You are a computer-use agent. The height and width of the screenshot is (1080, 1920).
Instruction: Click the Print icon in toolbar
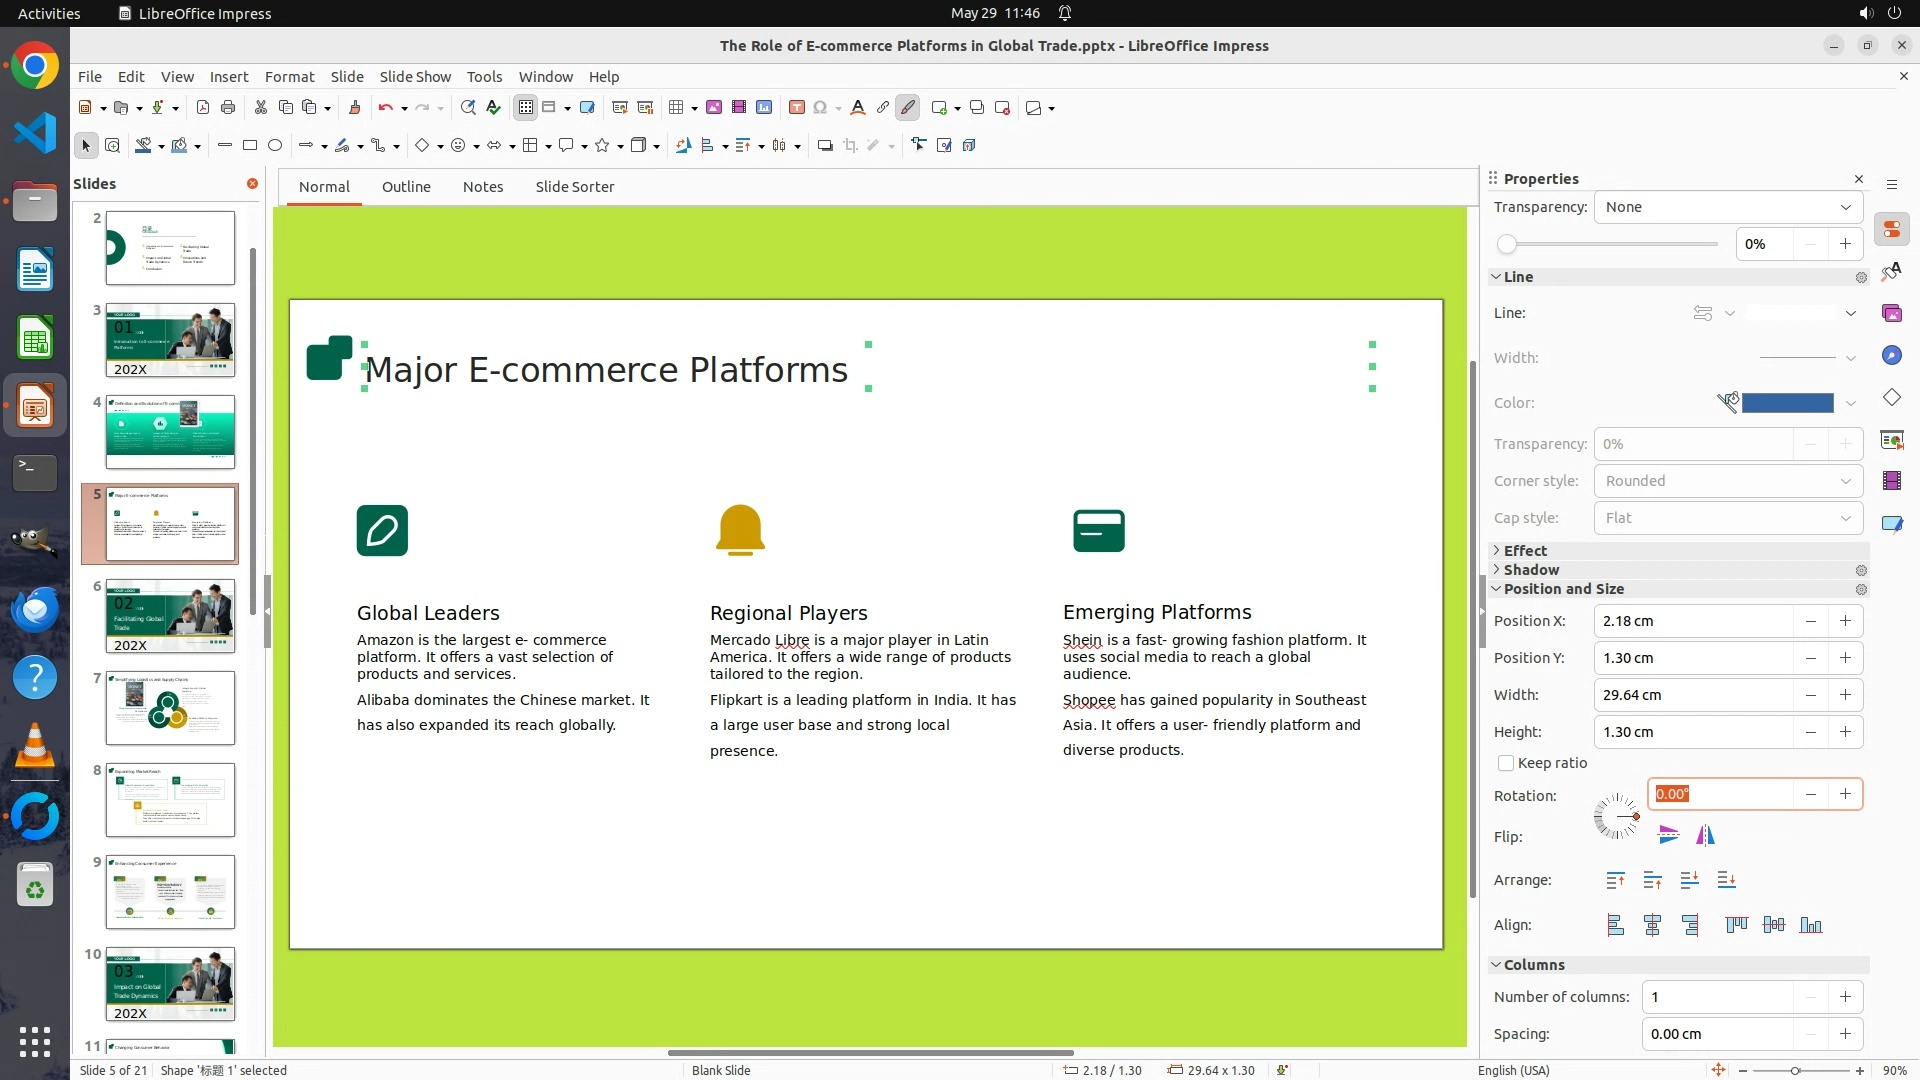point(228,108)
